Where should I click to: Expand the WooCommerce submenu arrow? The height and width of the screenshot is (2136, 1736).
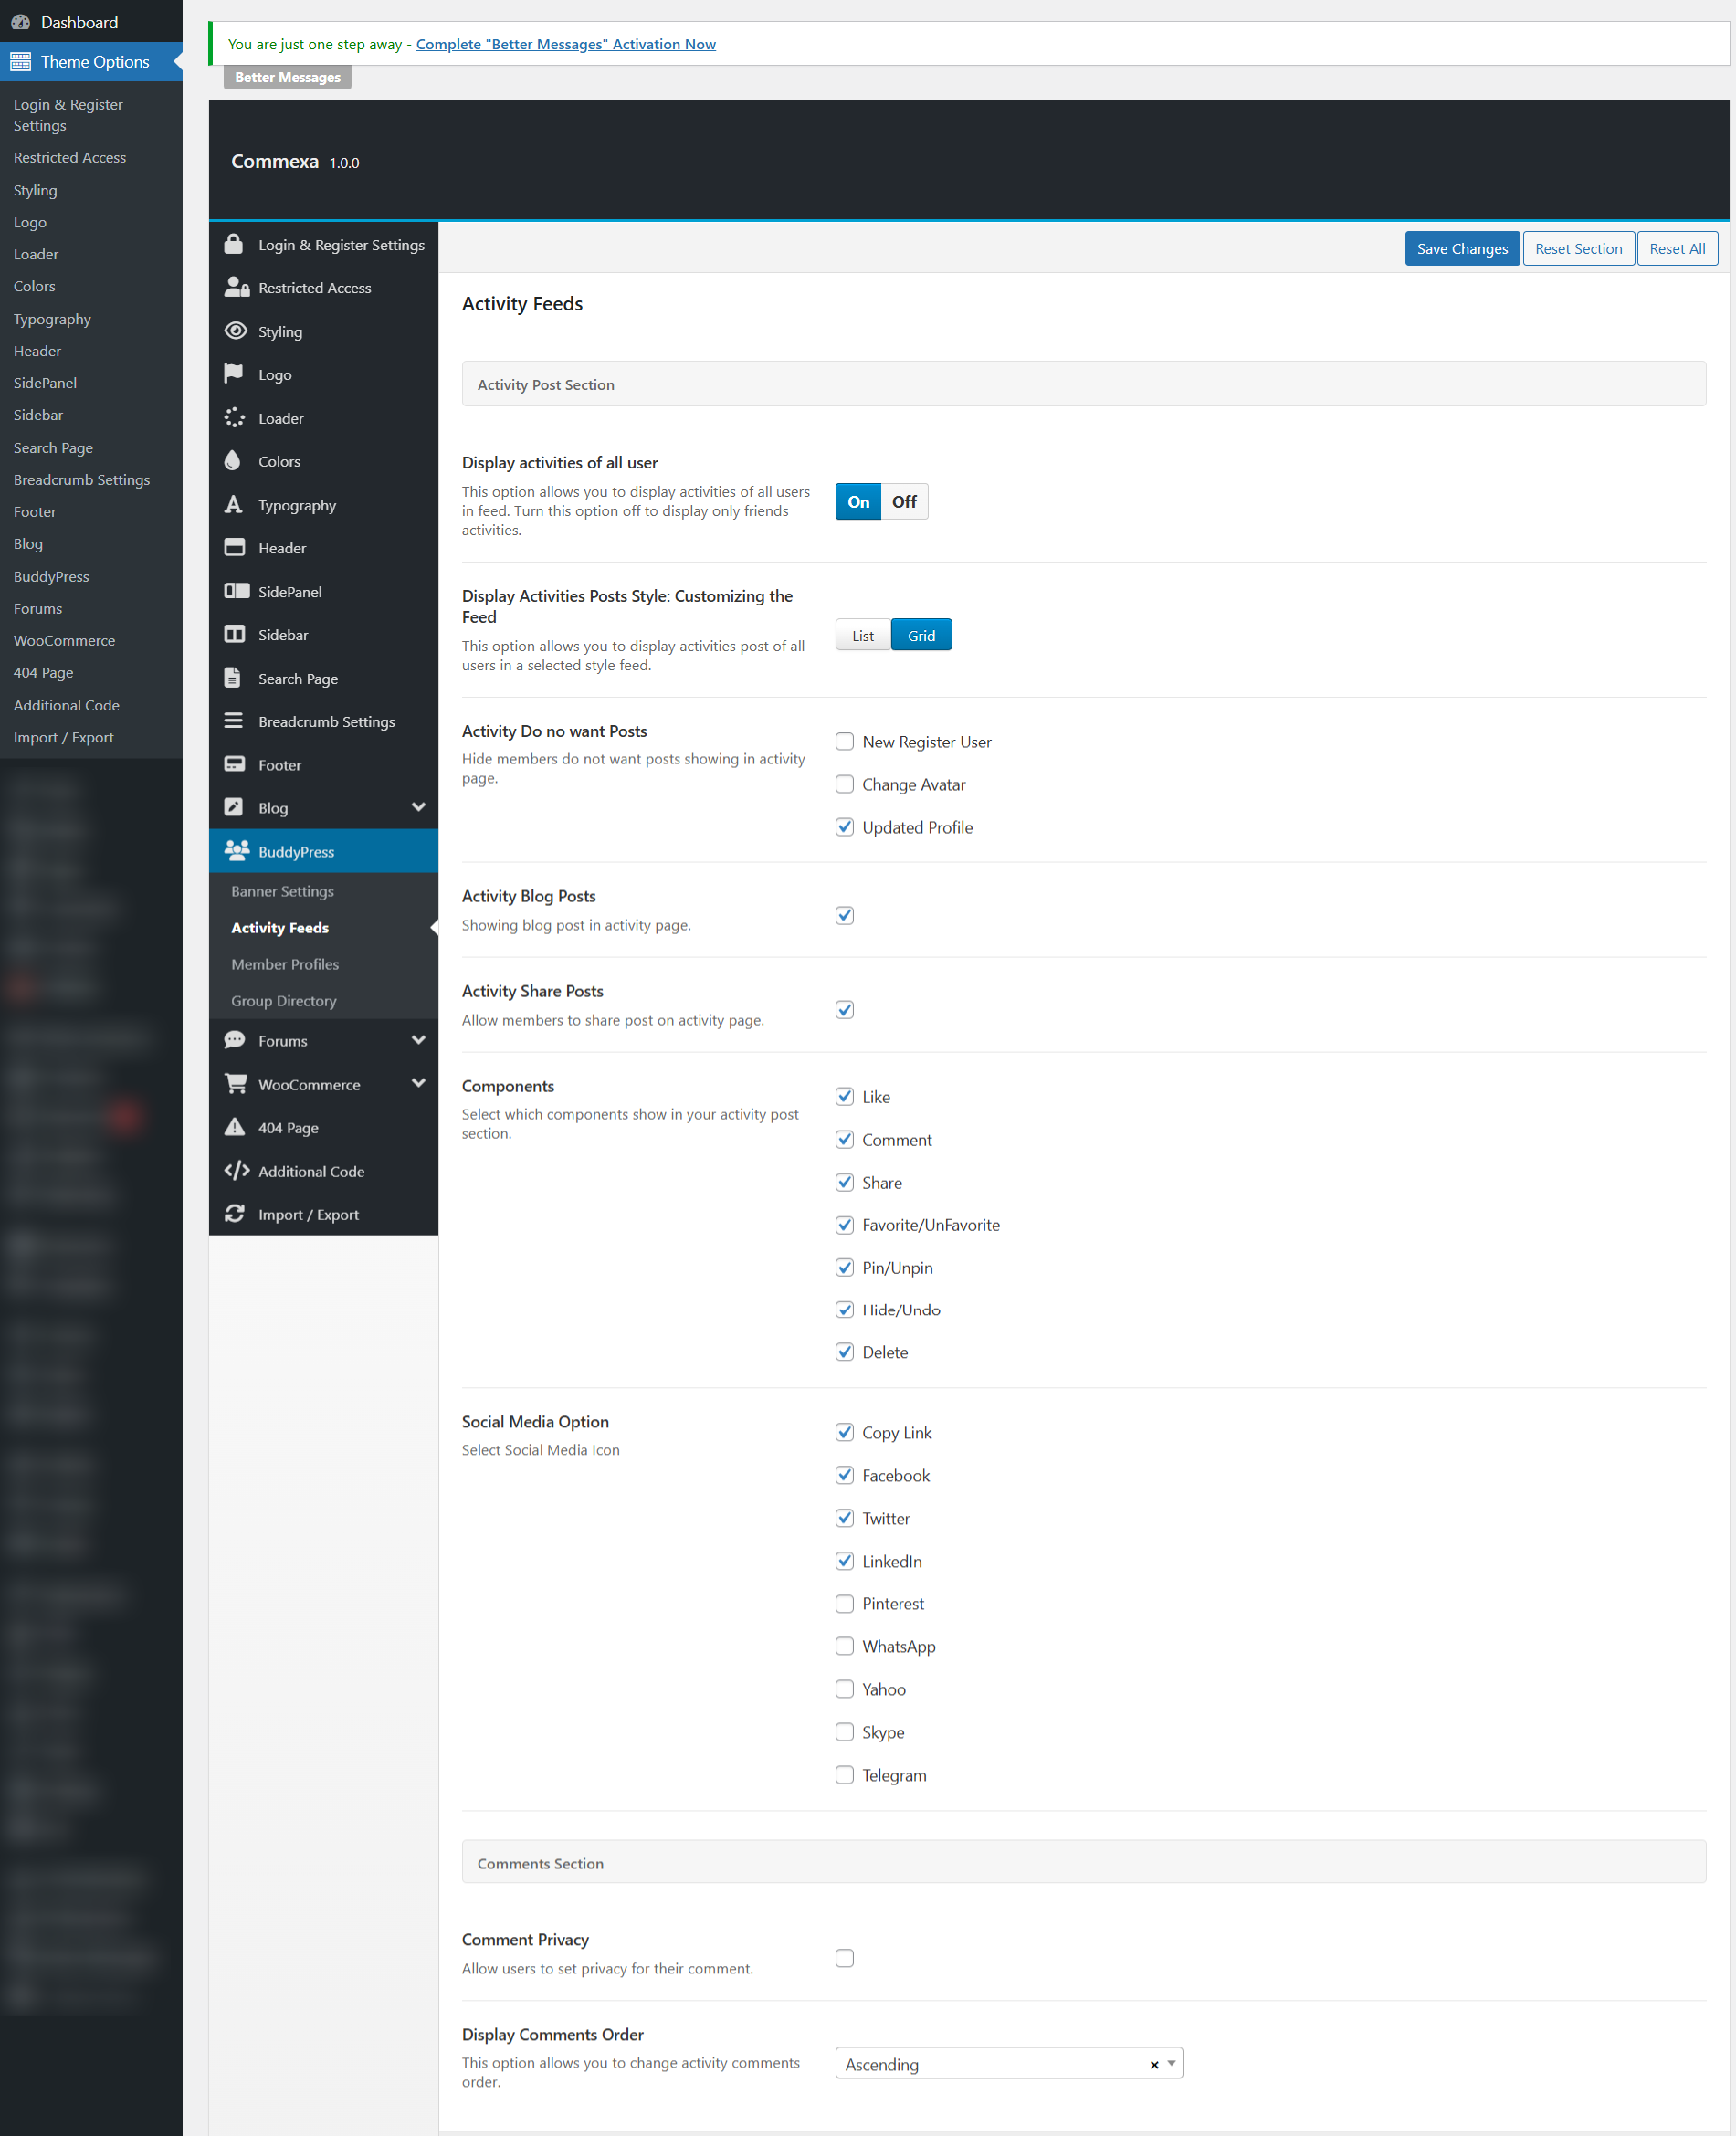pyautogui.click(x=418, y=1083)
